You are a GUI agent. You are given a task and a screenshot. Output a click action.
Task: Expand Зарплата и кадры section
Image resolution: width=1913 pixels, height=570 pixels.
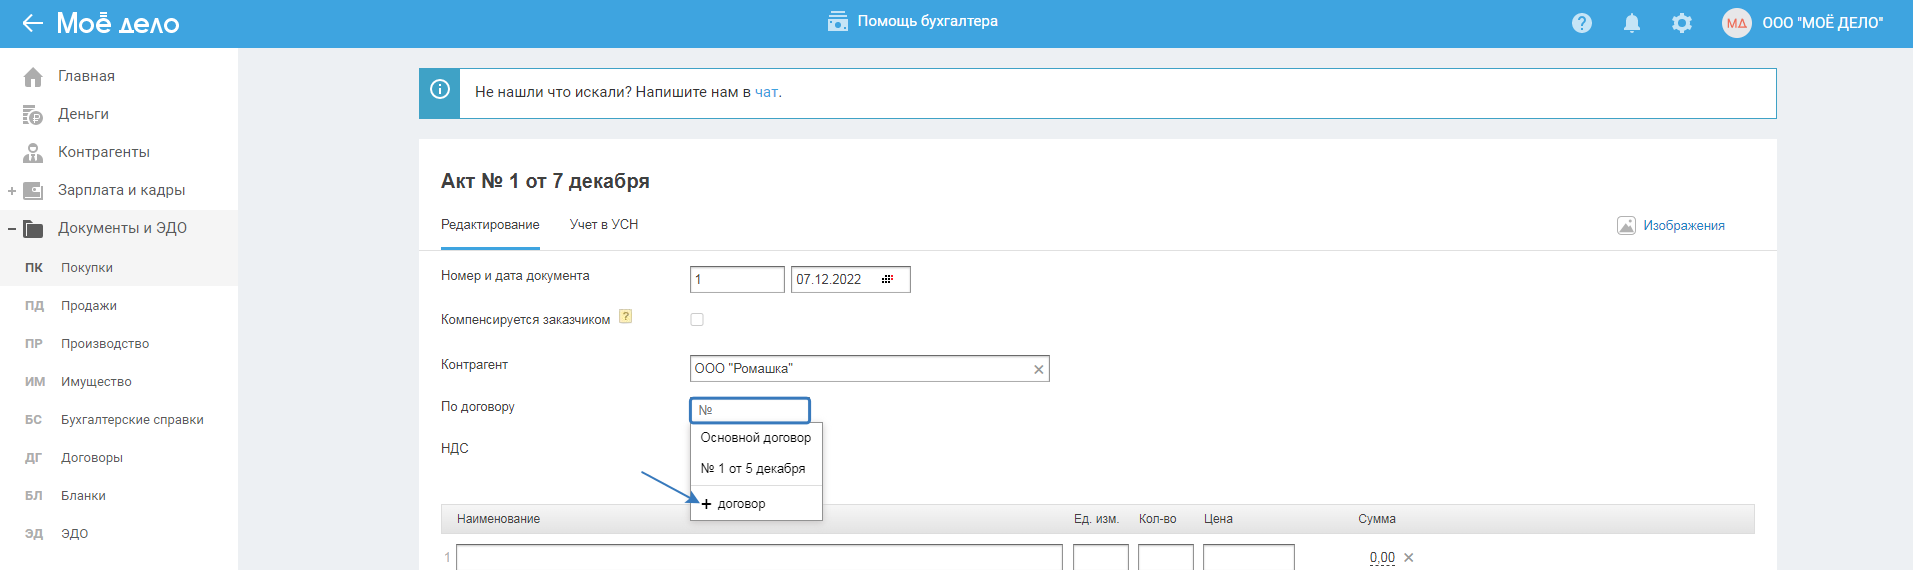click(12, 190)
